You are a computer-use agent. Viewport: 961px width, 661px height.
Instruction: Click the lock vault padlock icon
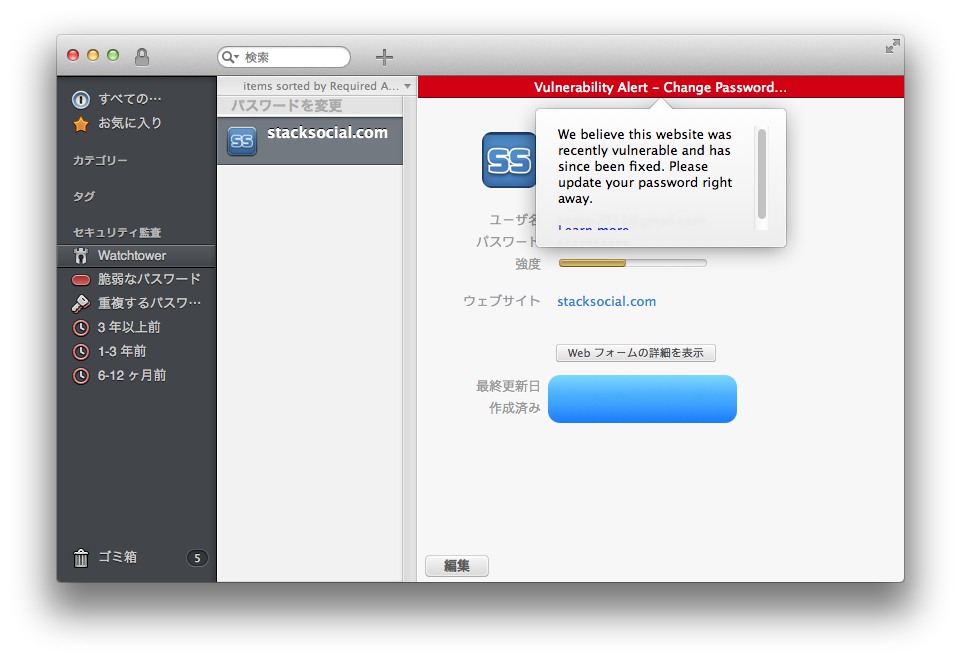[x=142, y=56]
